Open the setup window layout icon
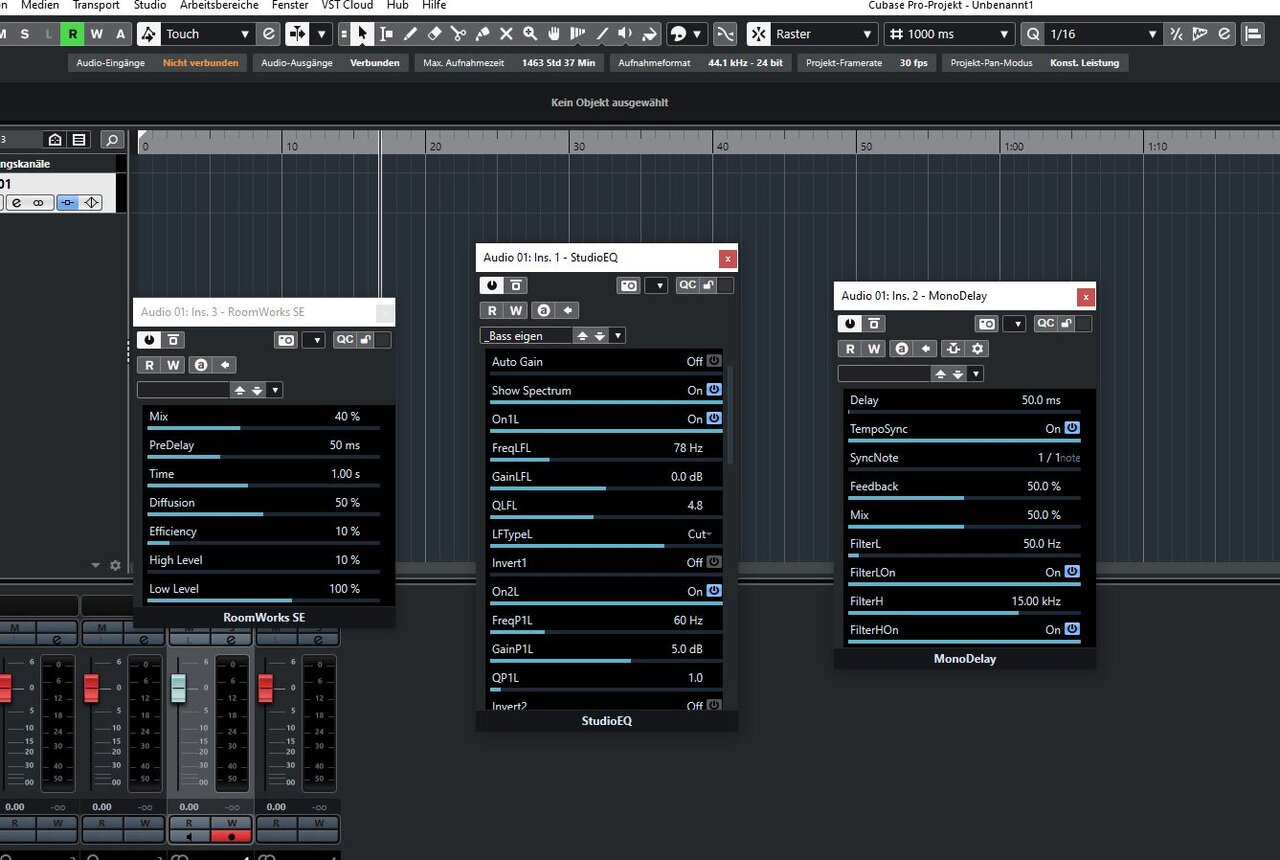The image size is (1280, 860). [x=1252, y=34]
